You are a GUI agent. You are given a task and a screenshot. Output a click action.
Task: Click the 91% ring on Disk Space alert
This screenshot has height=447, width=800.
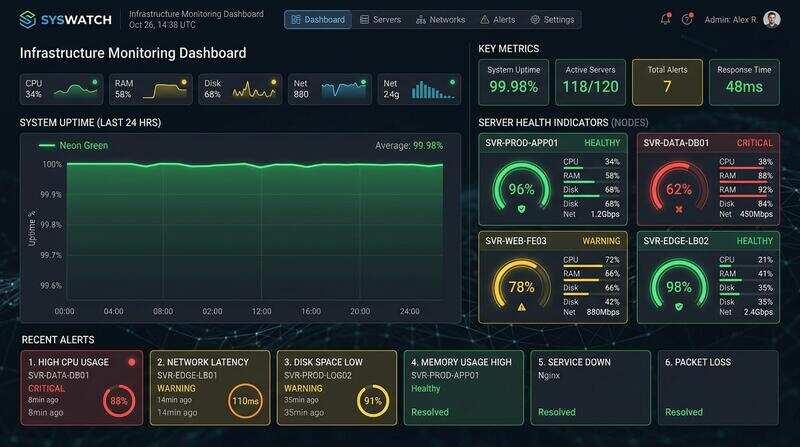coord(372,401)
